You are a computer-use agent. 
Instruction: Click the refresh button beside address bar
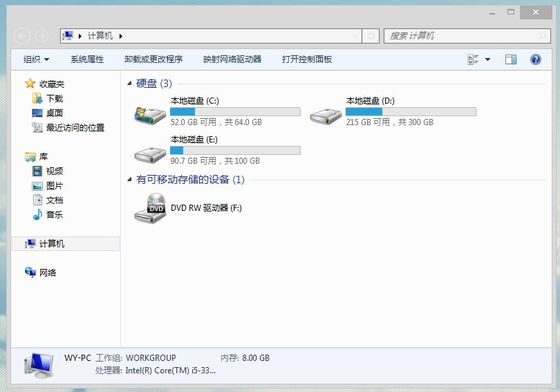tap(371, 36)
